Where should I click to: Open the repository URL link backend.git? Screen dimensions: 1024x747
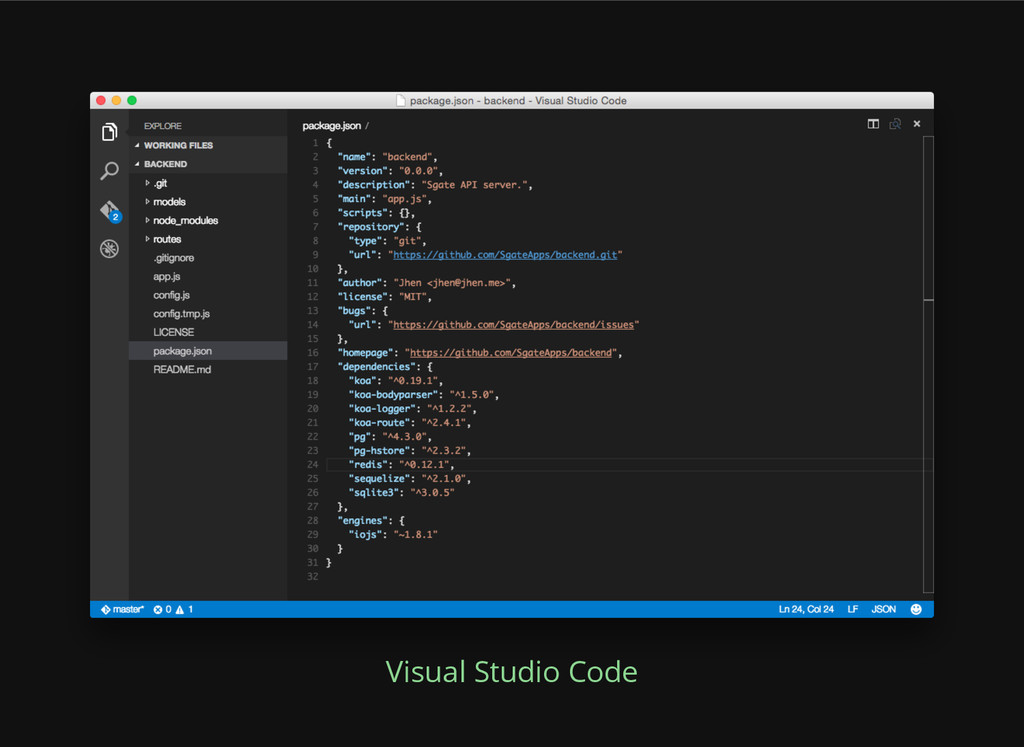coord(505,255)
